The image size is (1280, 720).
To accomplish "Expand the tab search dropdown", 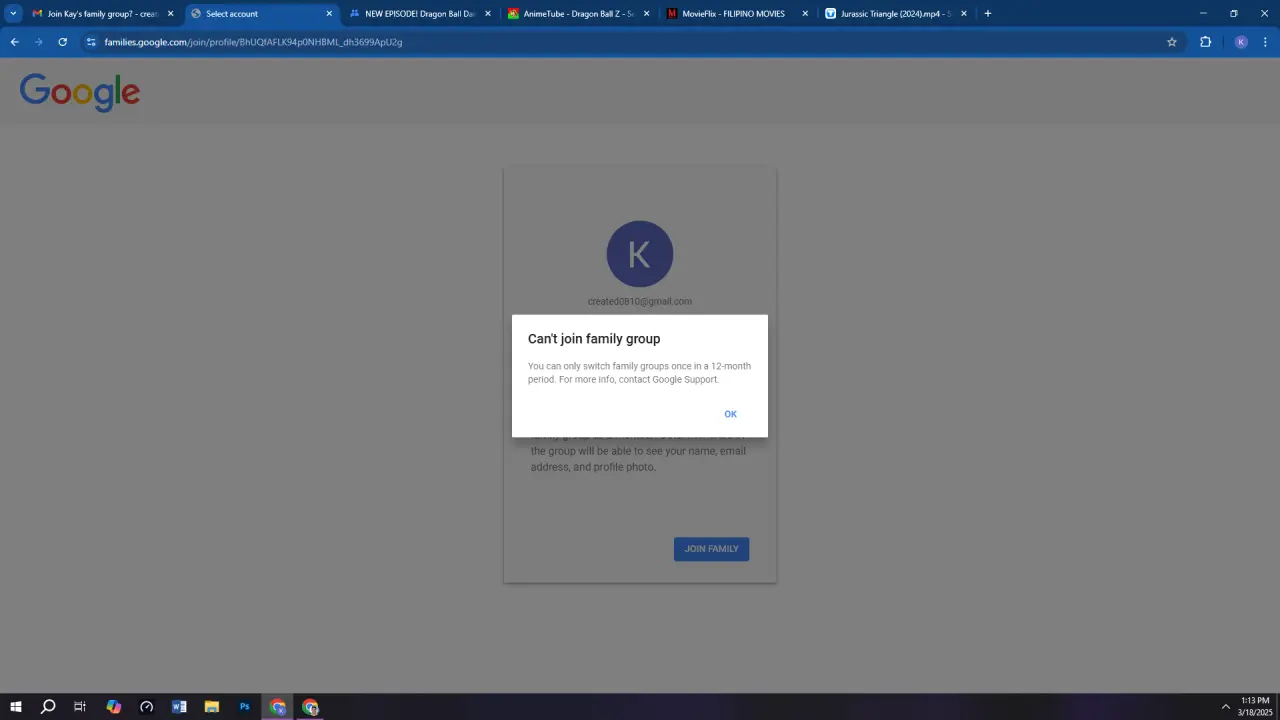I will click(x=13, y=14).
